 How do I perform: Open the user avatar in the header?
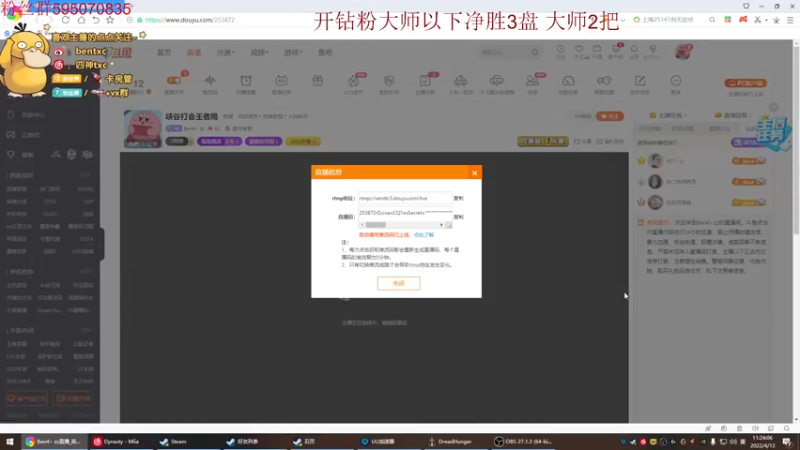pos(683,52)
